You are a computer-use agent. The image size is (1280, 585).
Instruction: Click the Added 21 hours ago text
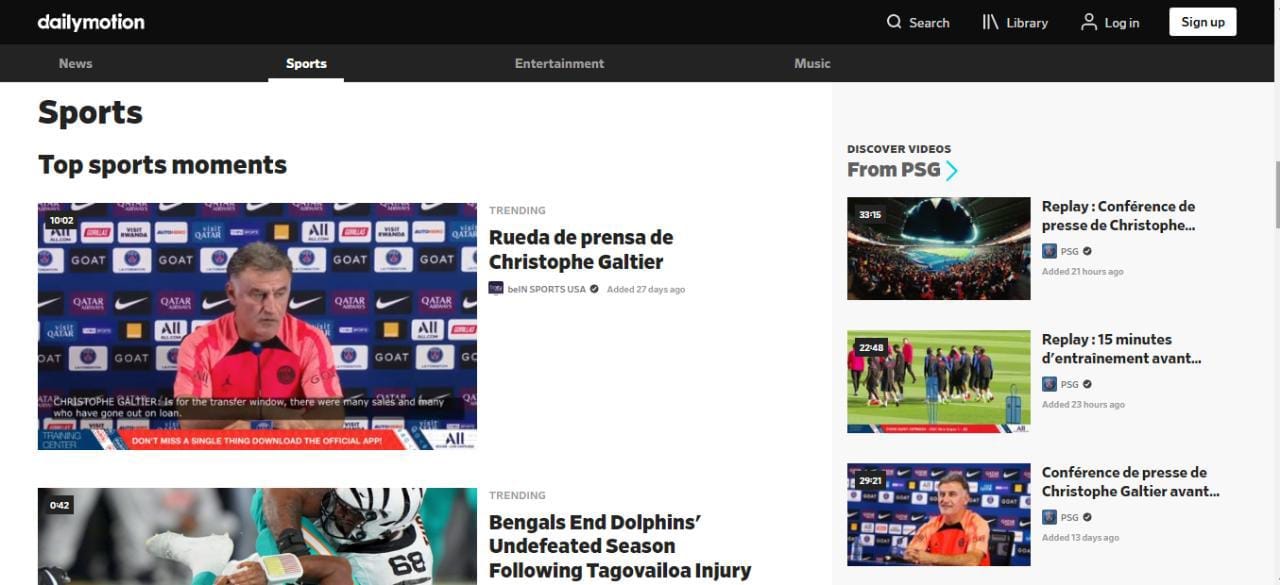(1082, 272)
